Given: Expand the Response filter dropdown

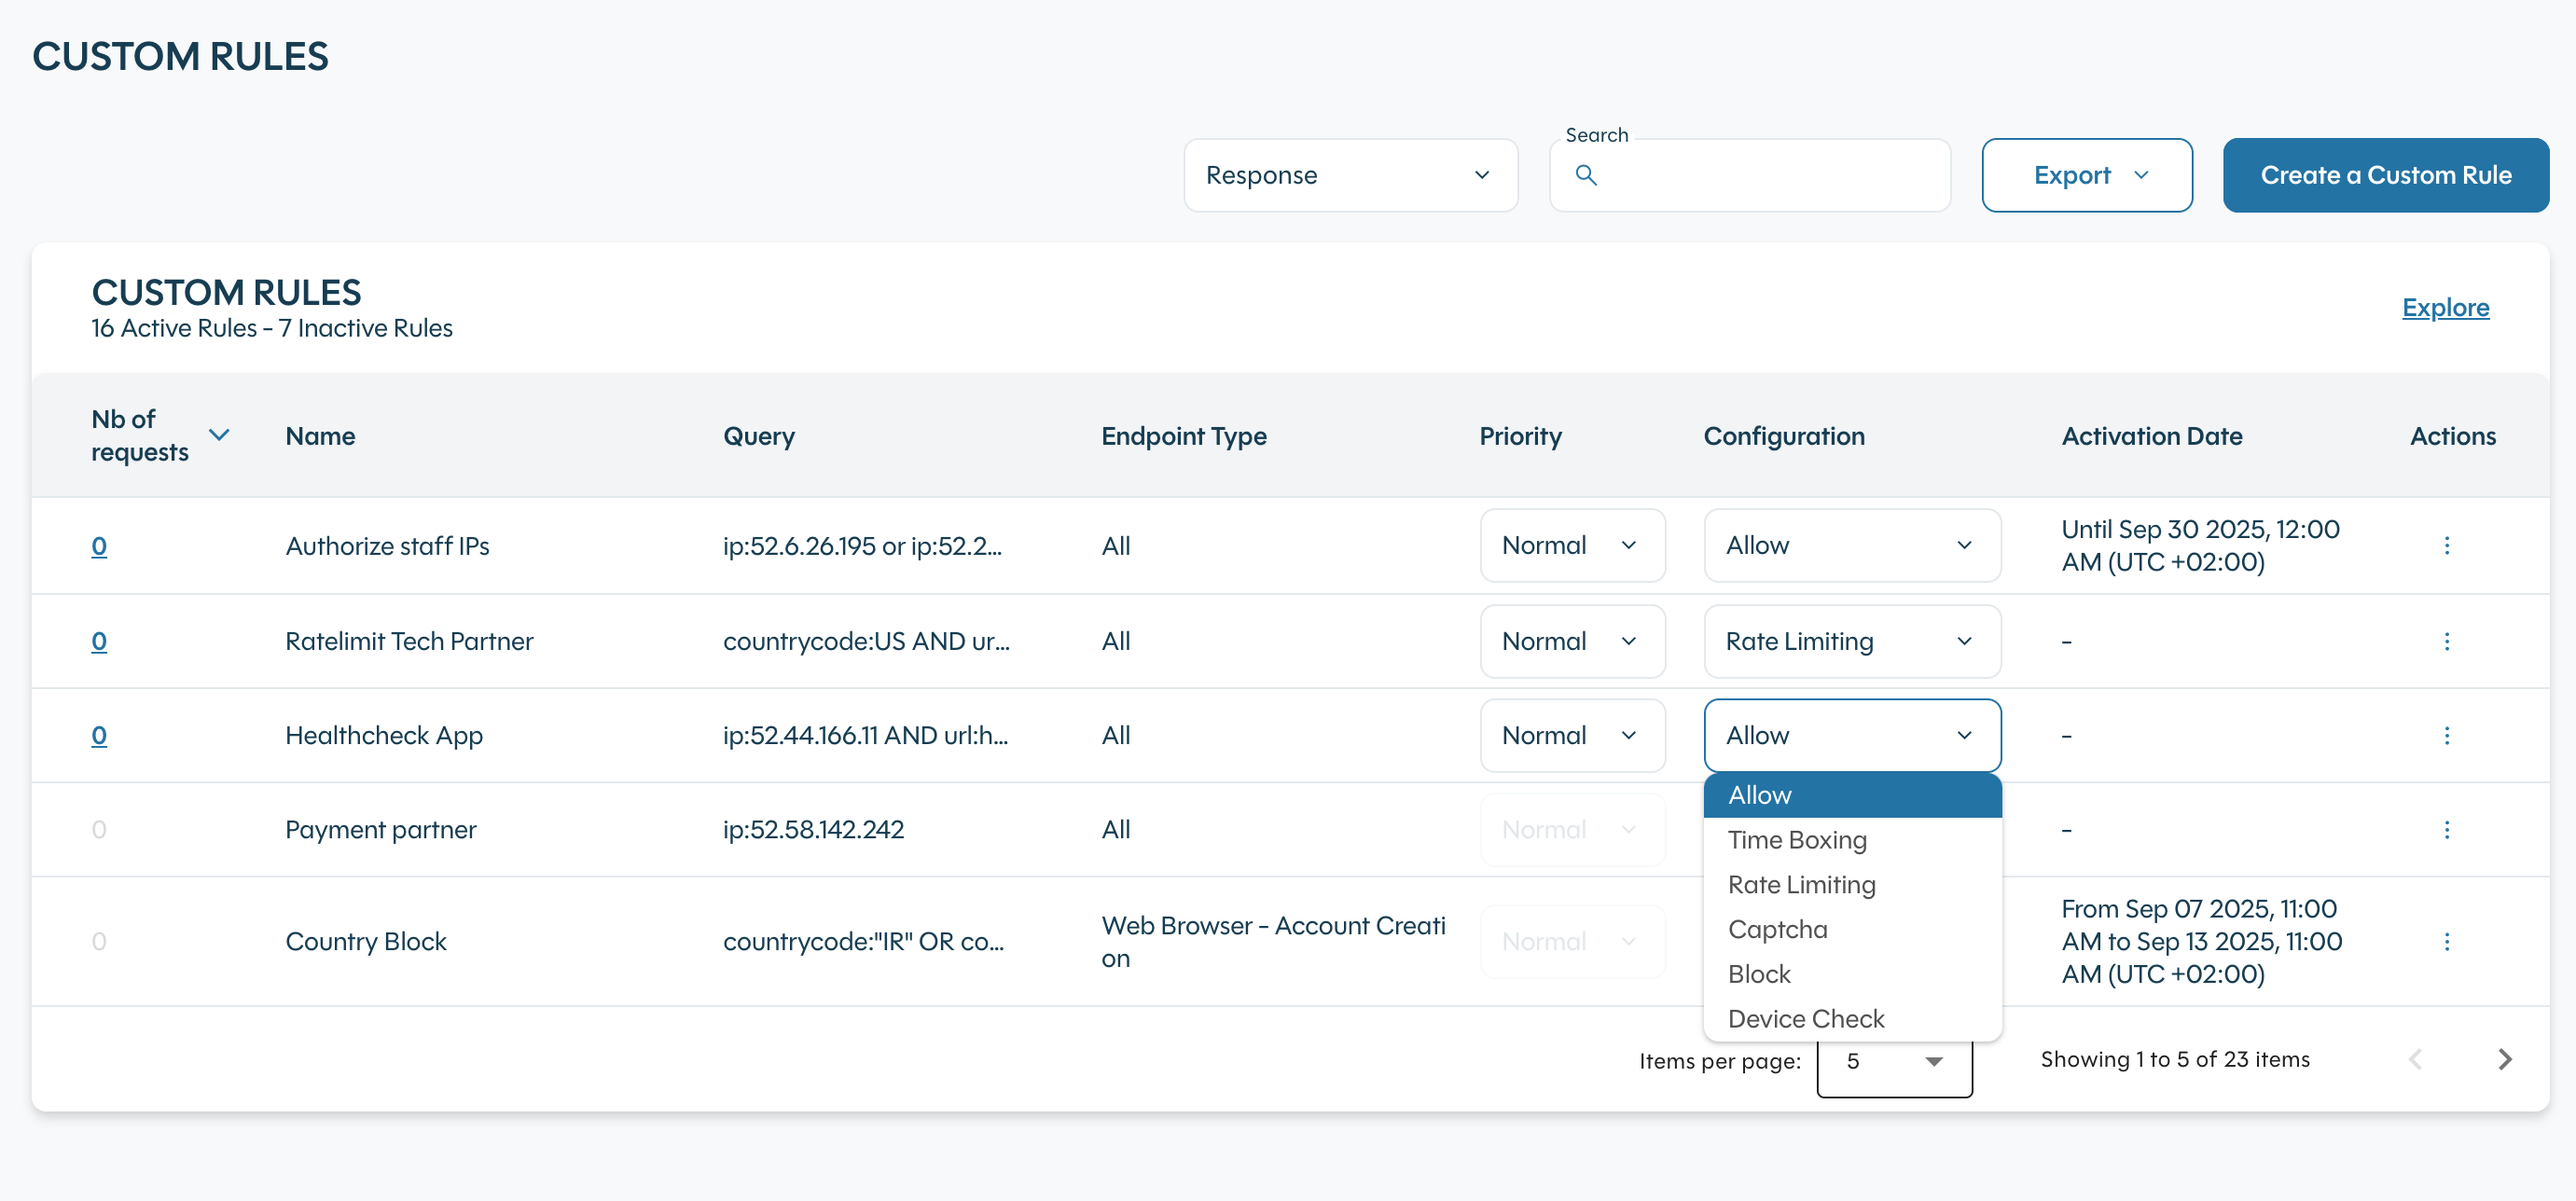Looking at the screenshot, I should click(x=1350, y=175).
